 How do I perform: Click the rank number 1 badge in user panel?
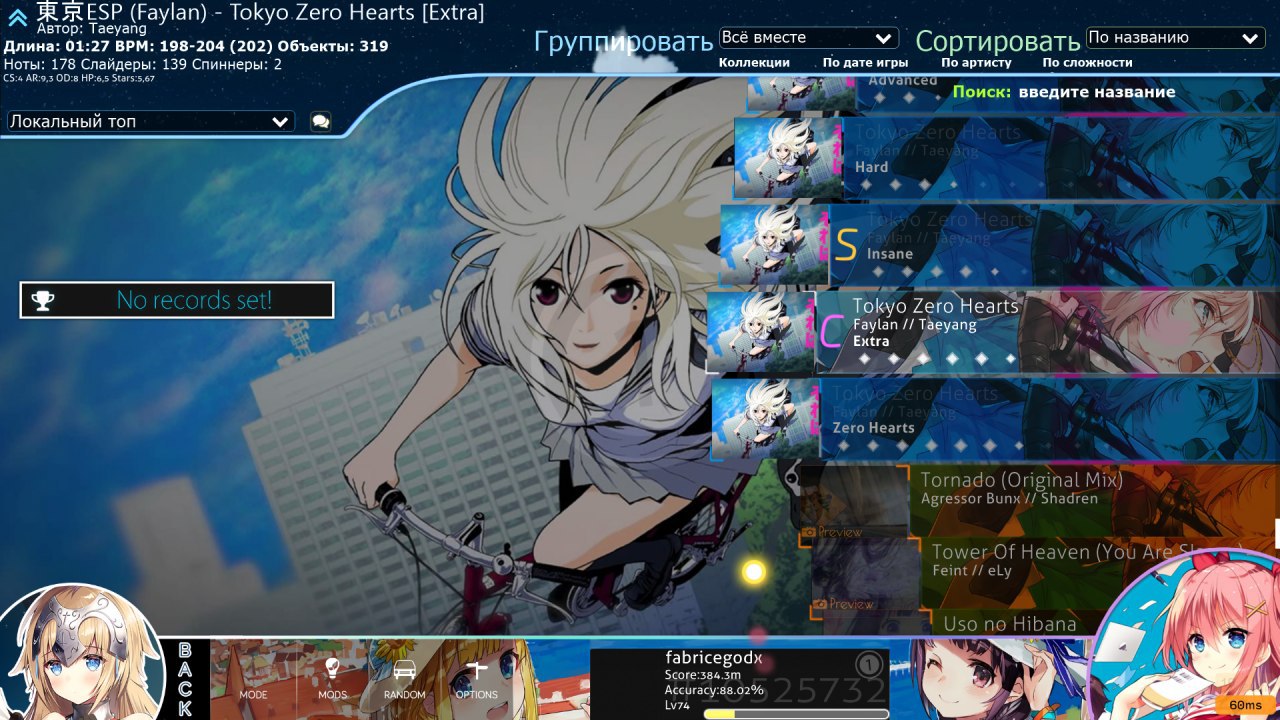click(868, 663)
